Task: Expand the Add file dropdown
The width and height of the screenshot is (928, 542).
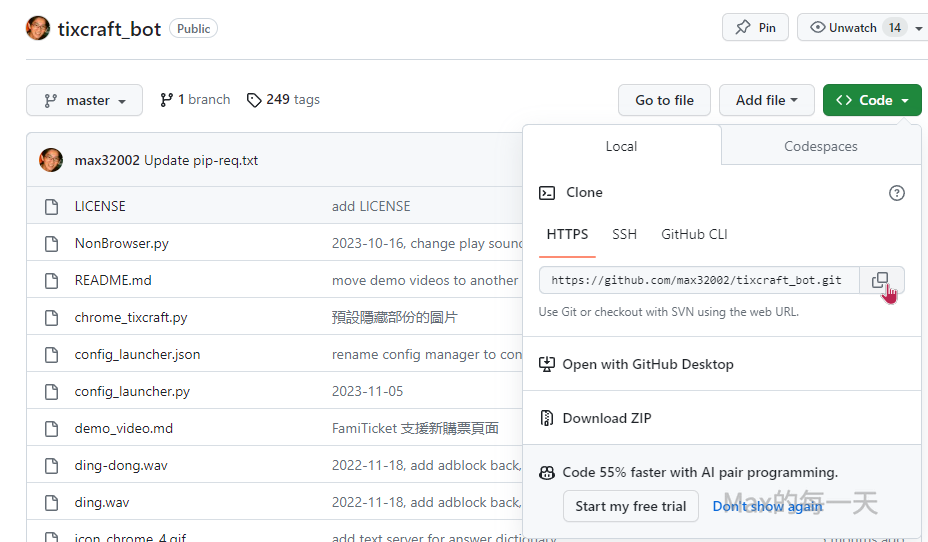Action: pos(766,100)
